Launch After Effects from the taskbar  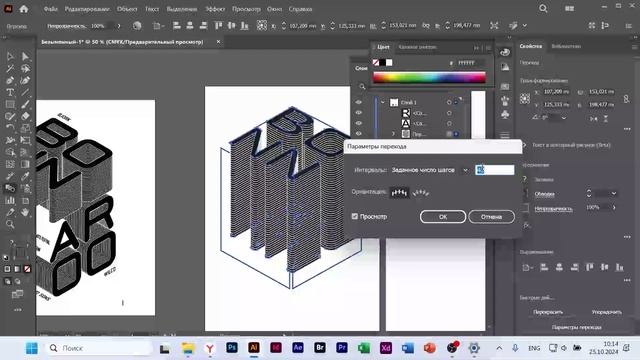coord(298,348)
